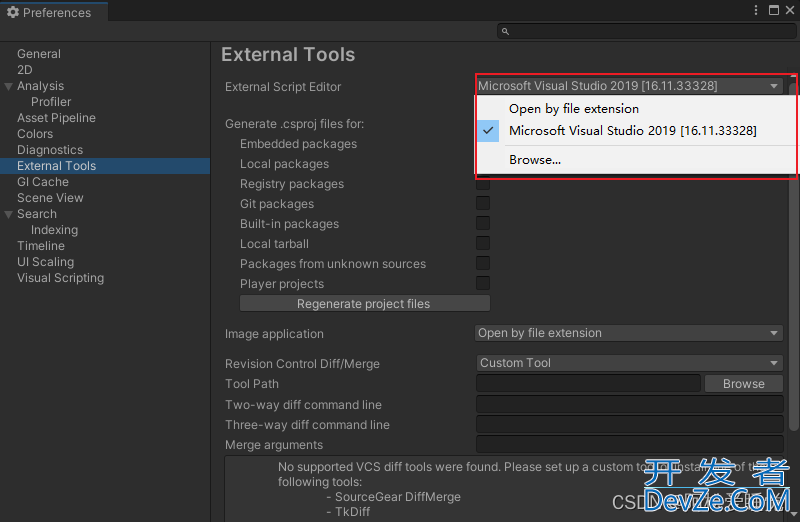Click the Merge arguments field
This screenshot has width=800, height=522.
[x=630, y=444]
